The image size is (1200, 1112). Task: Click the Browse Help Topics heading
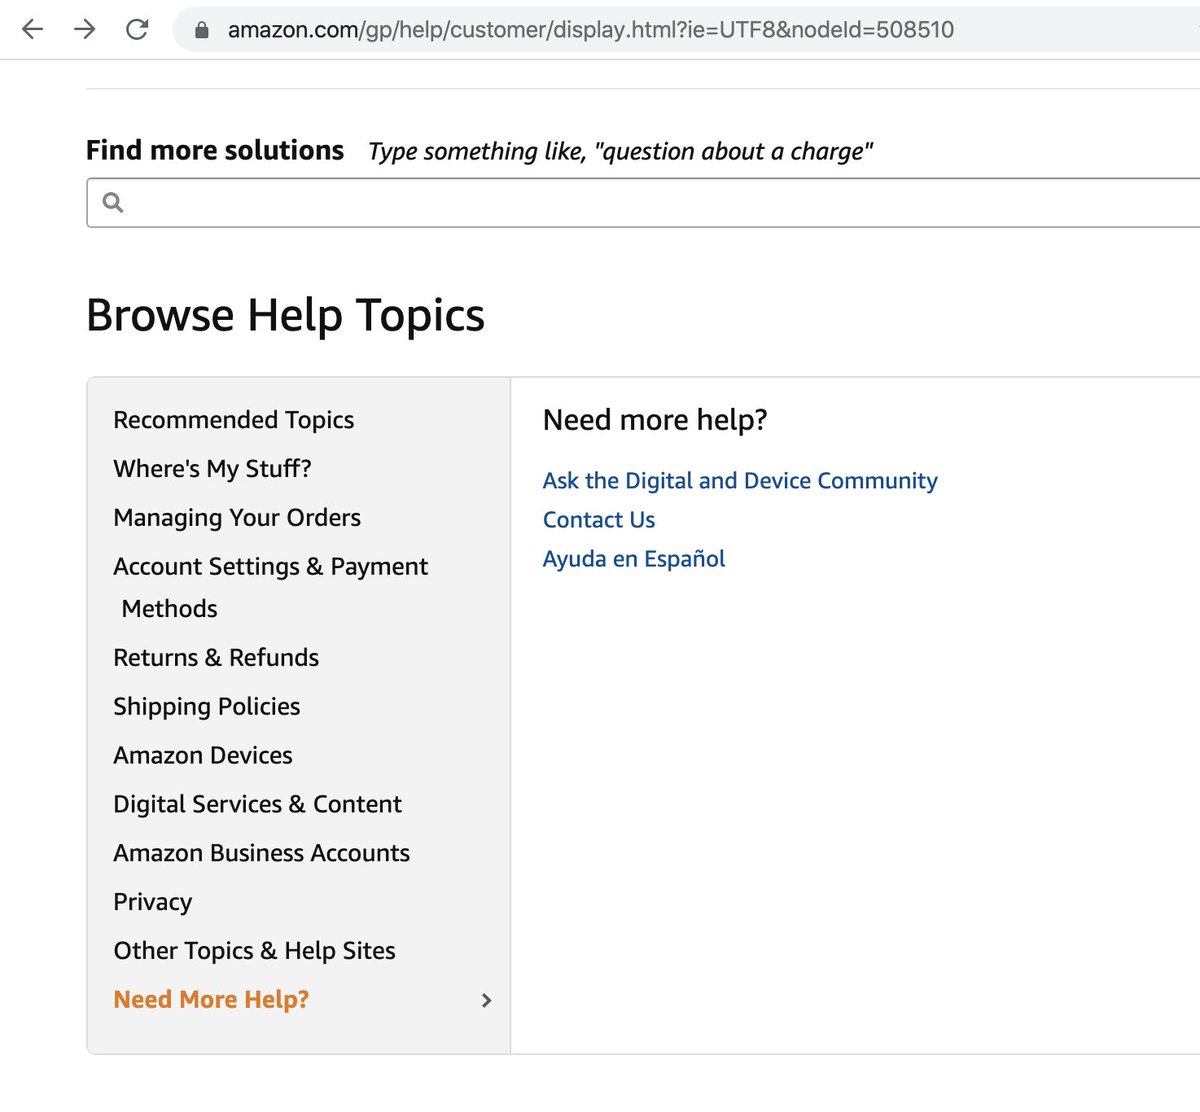(285, 316)
